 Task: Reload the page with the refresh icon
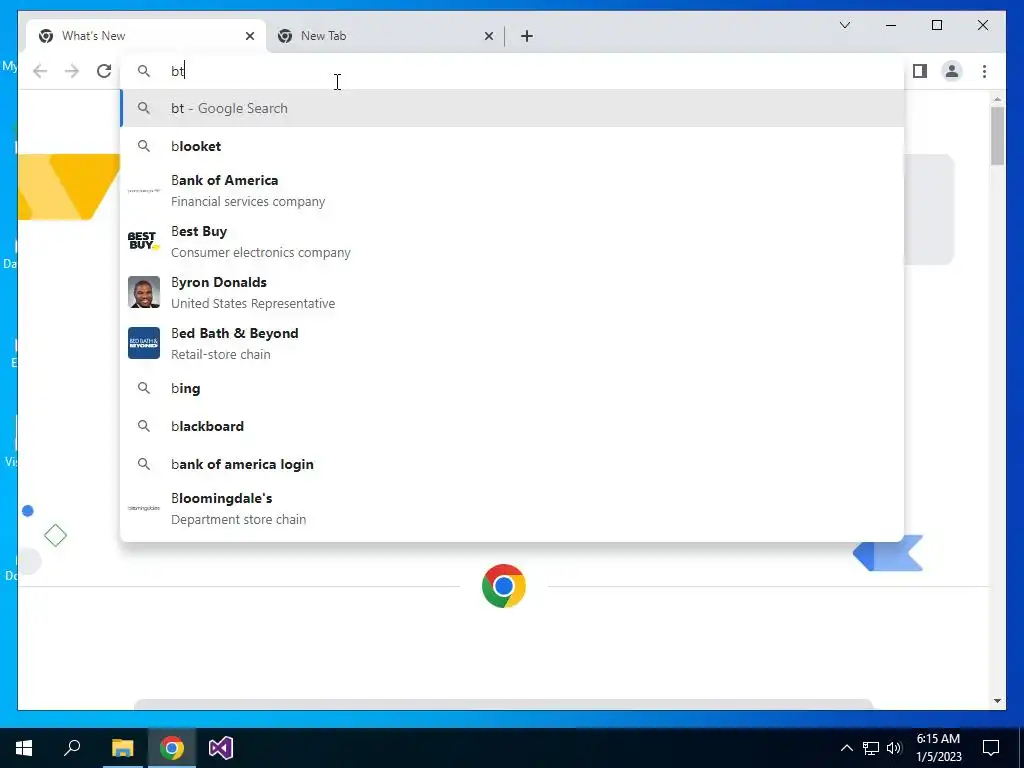coord(104,71)
